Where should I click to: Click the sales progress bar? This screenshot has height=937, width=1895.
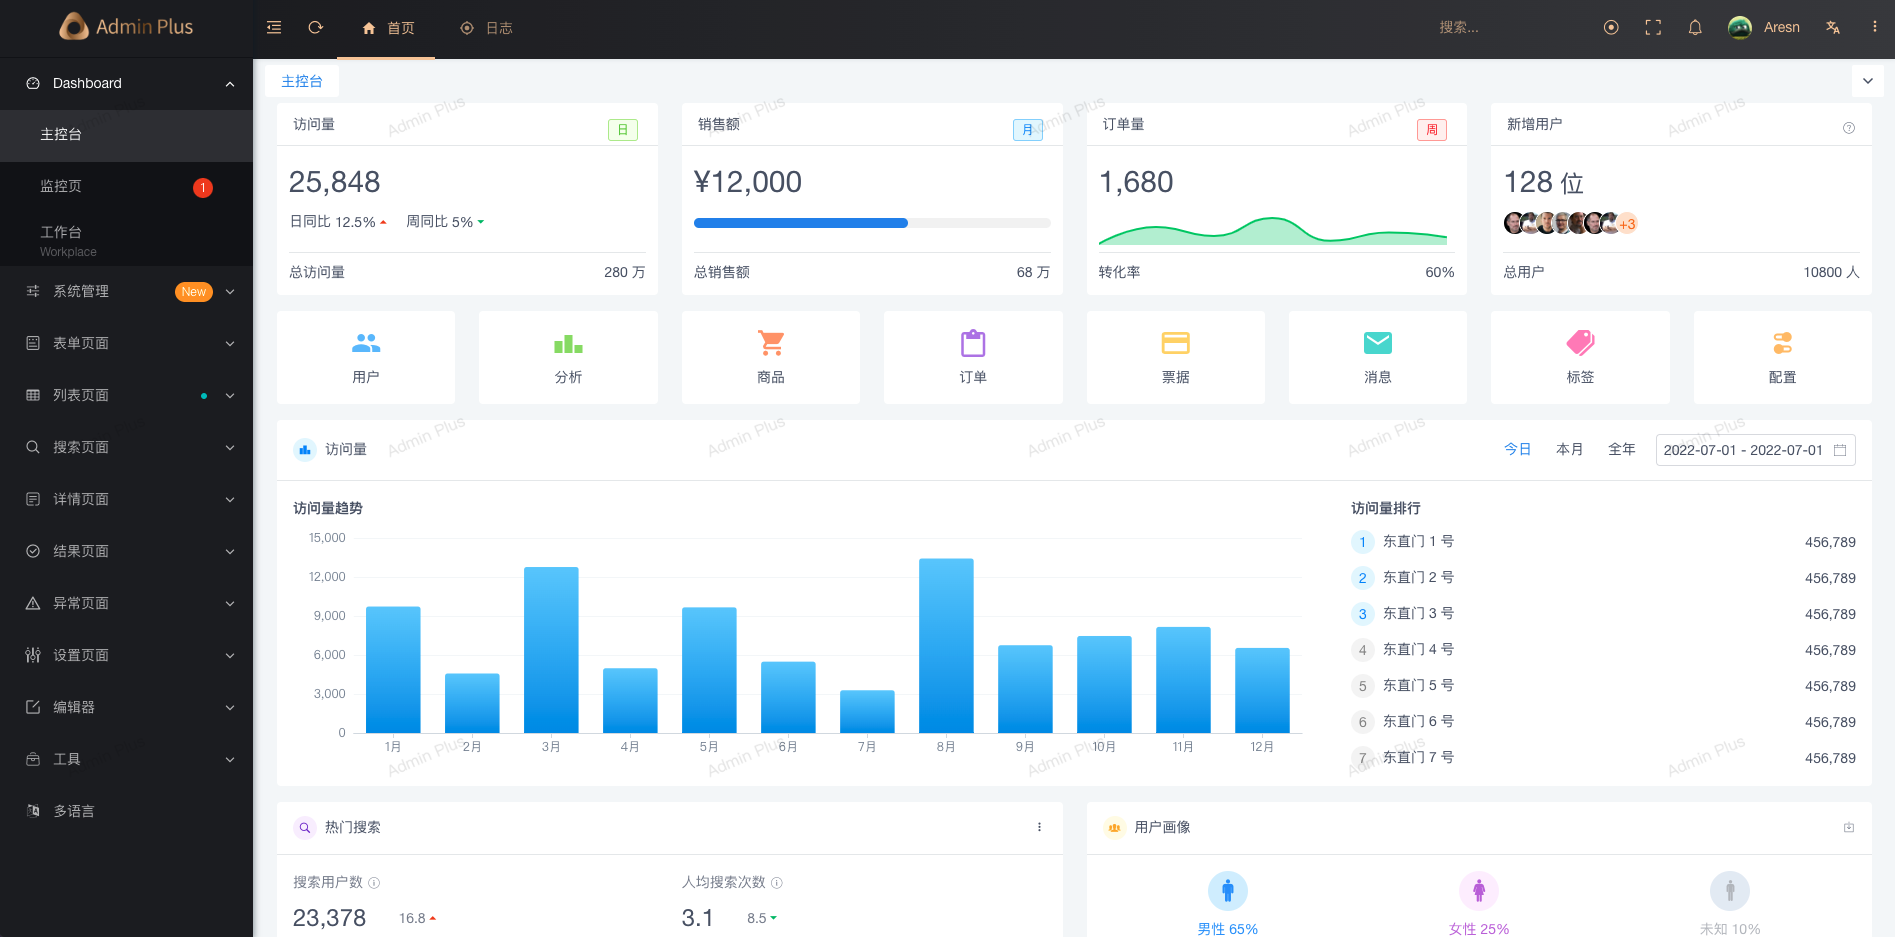pyautogui.click(x=872, y=223)
